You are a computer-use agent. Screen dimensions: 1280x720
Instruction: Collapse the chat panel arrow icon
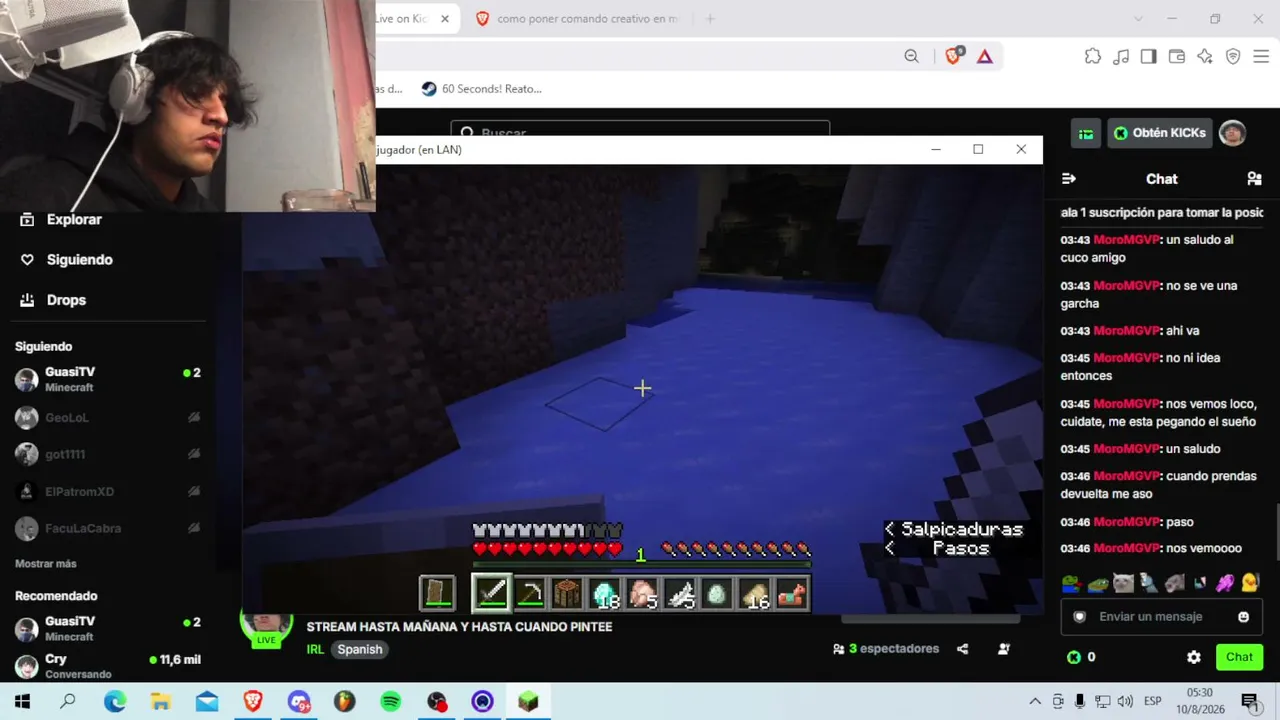tap(1069, 179)
